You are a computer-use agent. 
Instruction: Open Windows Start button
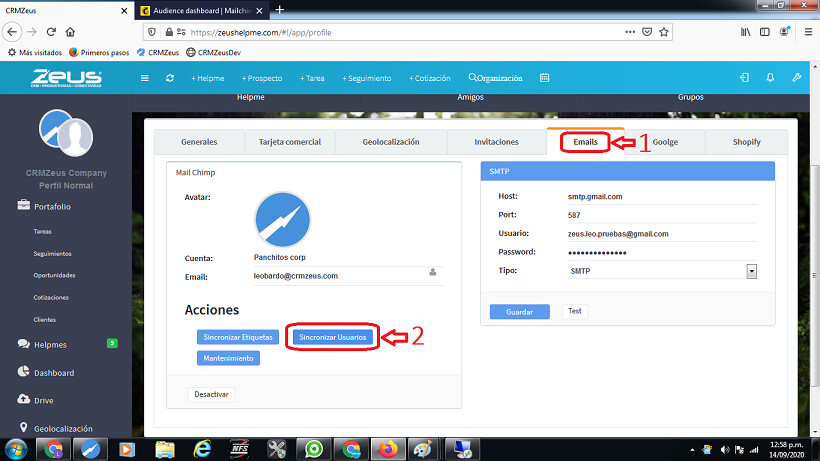click(x=16, y=449)
